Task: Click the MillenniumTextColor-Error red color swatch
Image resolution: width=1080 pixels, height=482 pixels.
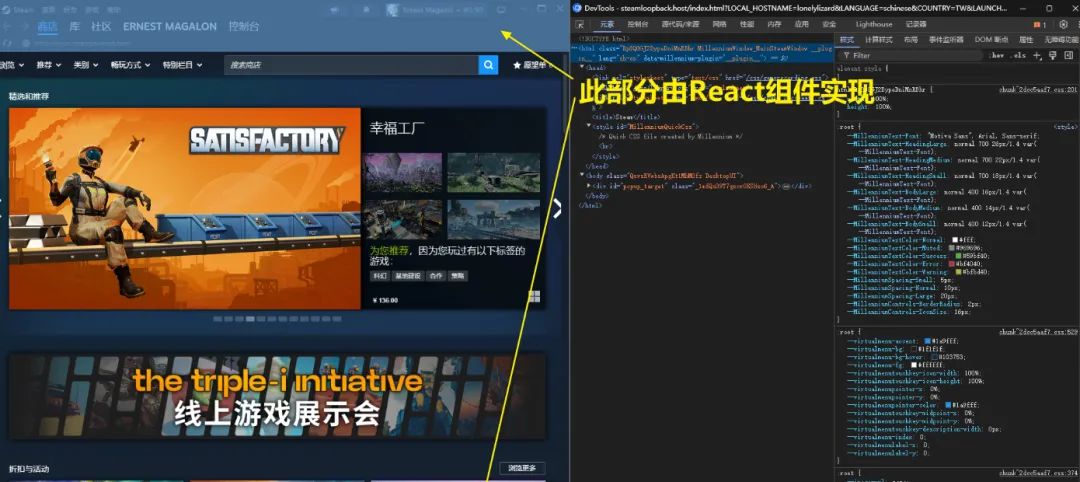Action: (952, 264)
